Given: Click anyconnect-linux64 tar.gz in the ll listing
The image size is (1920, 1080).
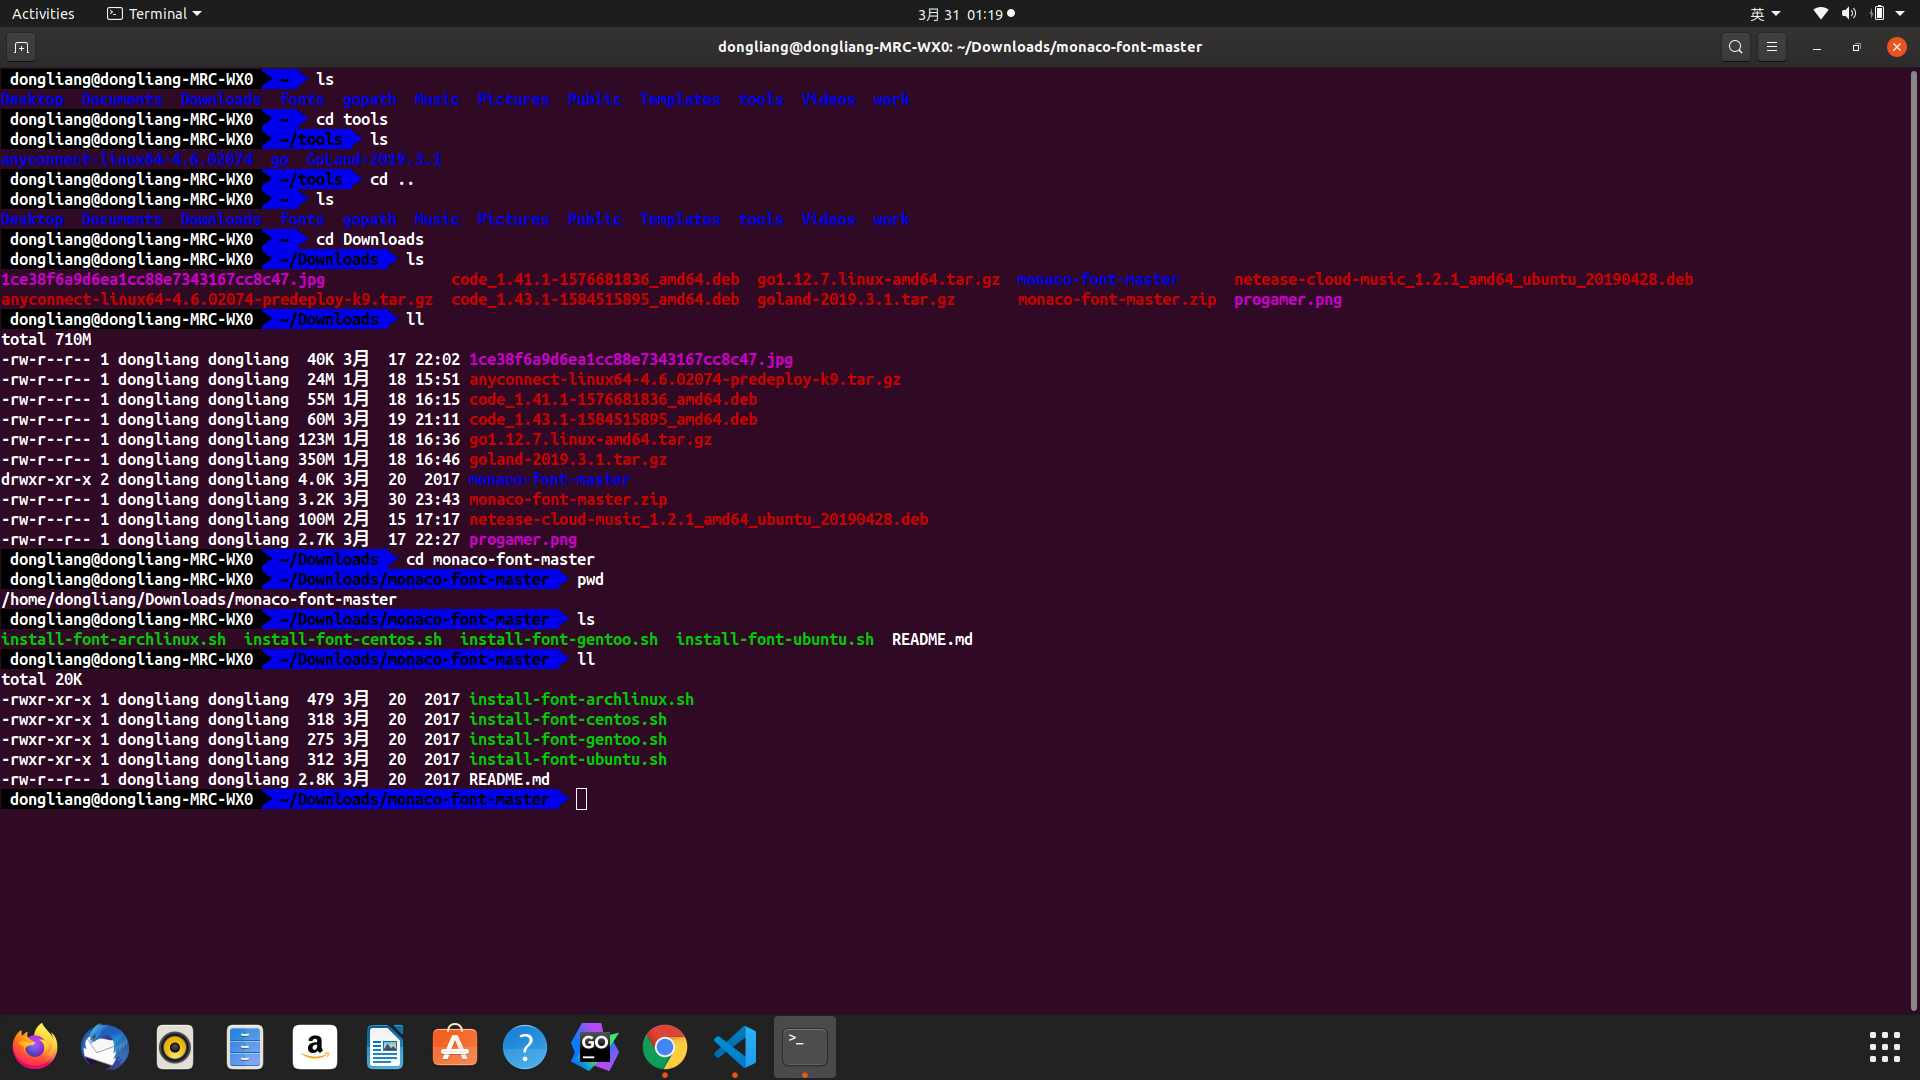Looking at the screenshot, I should pos(685,379).
